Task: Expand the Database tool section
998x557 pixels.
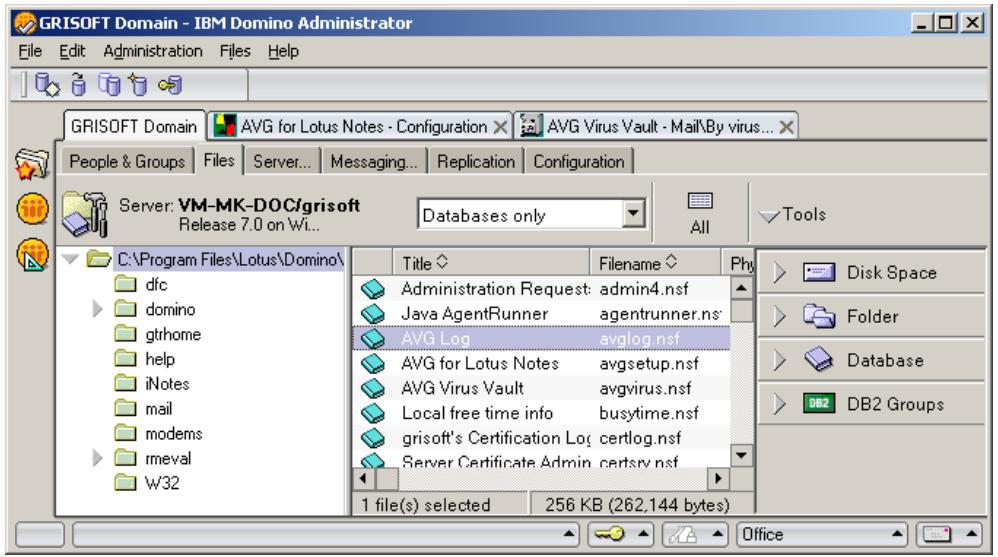Action: click(779, 360)
